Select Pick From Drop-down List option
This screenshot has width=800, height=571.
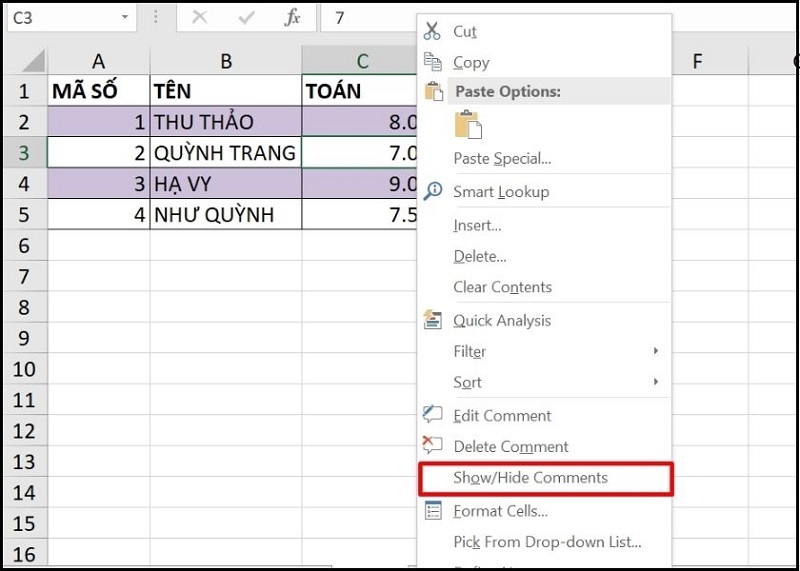click(x=547, y=542)
